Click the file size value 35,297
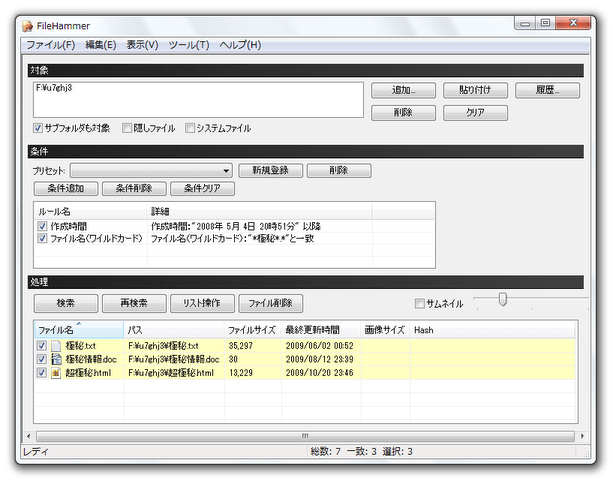This screenshot has width=613, height=481. (x=240, y=346)
